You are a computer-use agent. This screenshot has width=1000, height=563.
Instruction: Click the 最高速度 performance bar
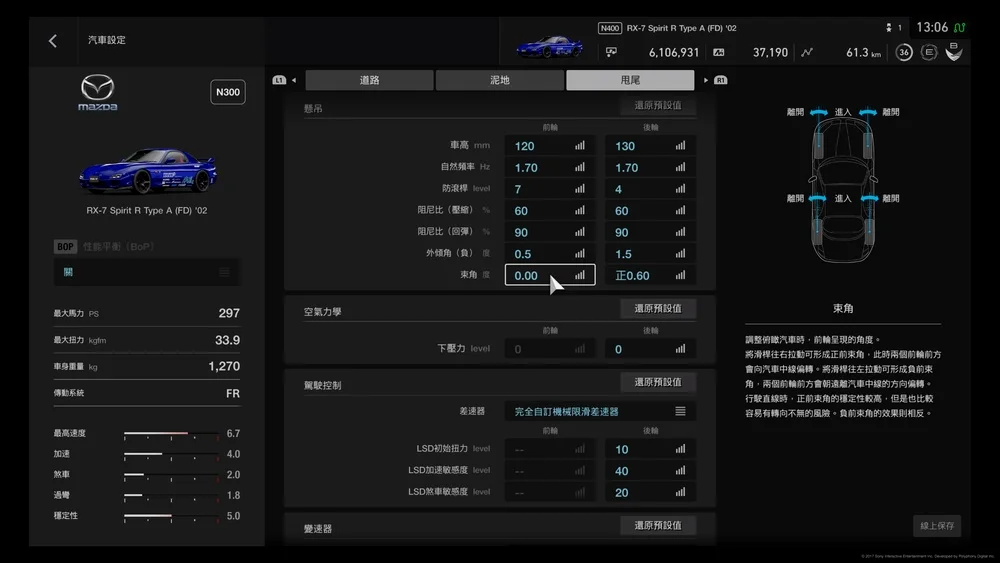(x=171, y=434)
